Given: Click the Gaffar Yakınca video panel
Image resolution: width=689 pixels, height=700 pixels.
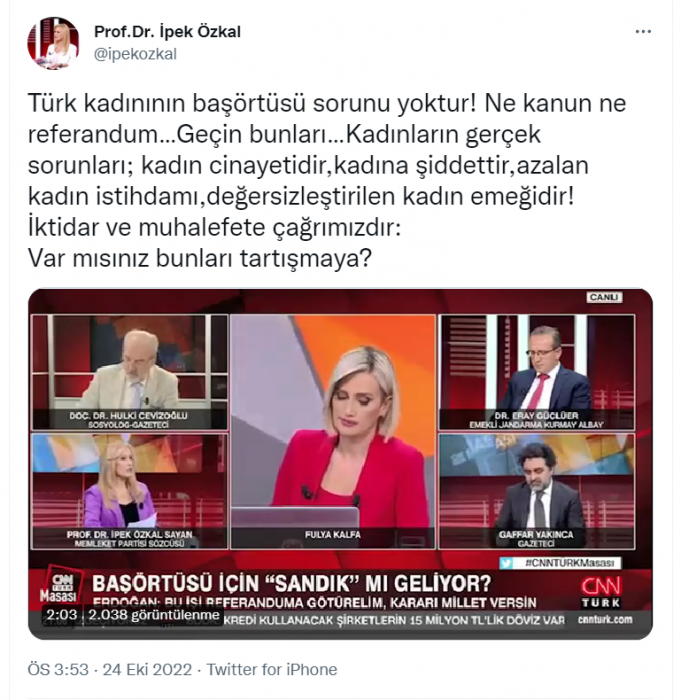Looking at the screenshot, I should coord(536,491).
